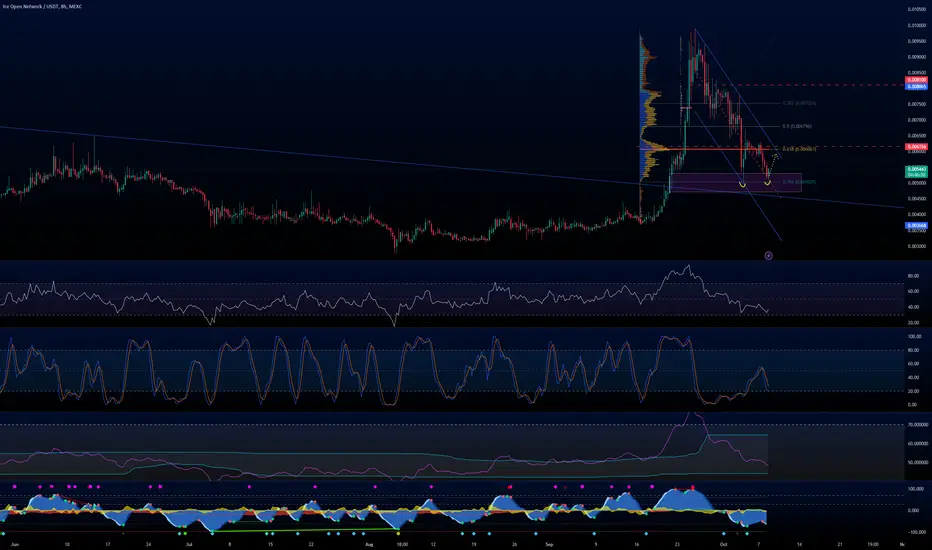This screenshot has width=932, height=550.
Task: Click the Ice Open Network / USDT symbol title
Action: (42, 7)
